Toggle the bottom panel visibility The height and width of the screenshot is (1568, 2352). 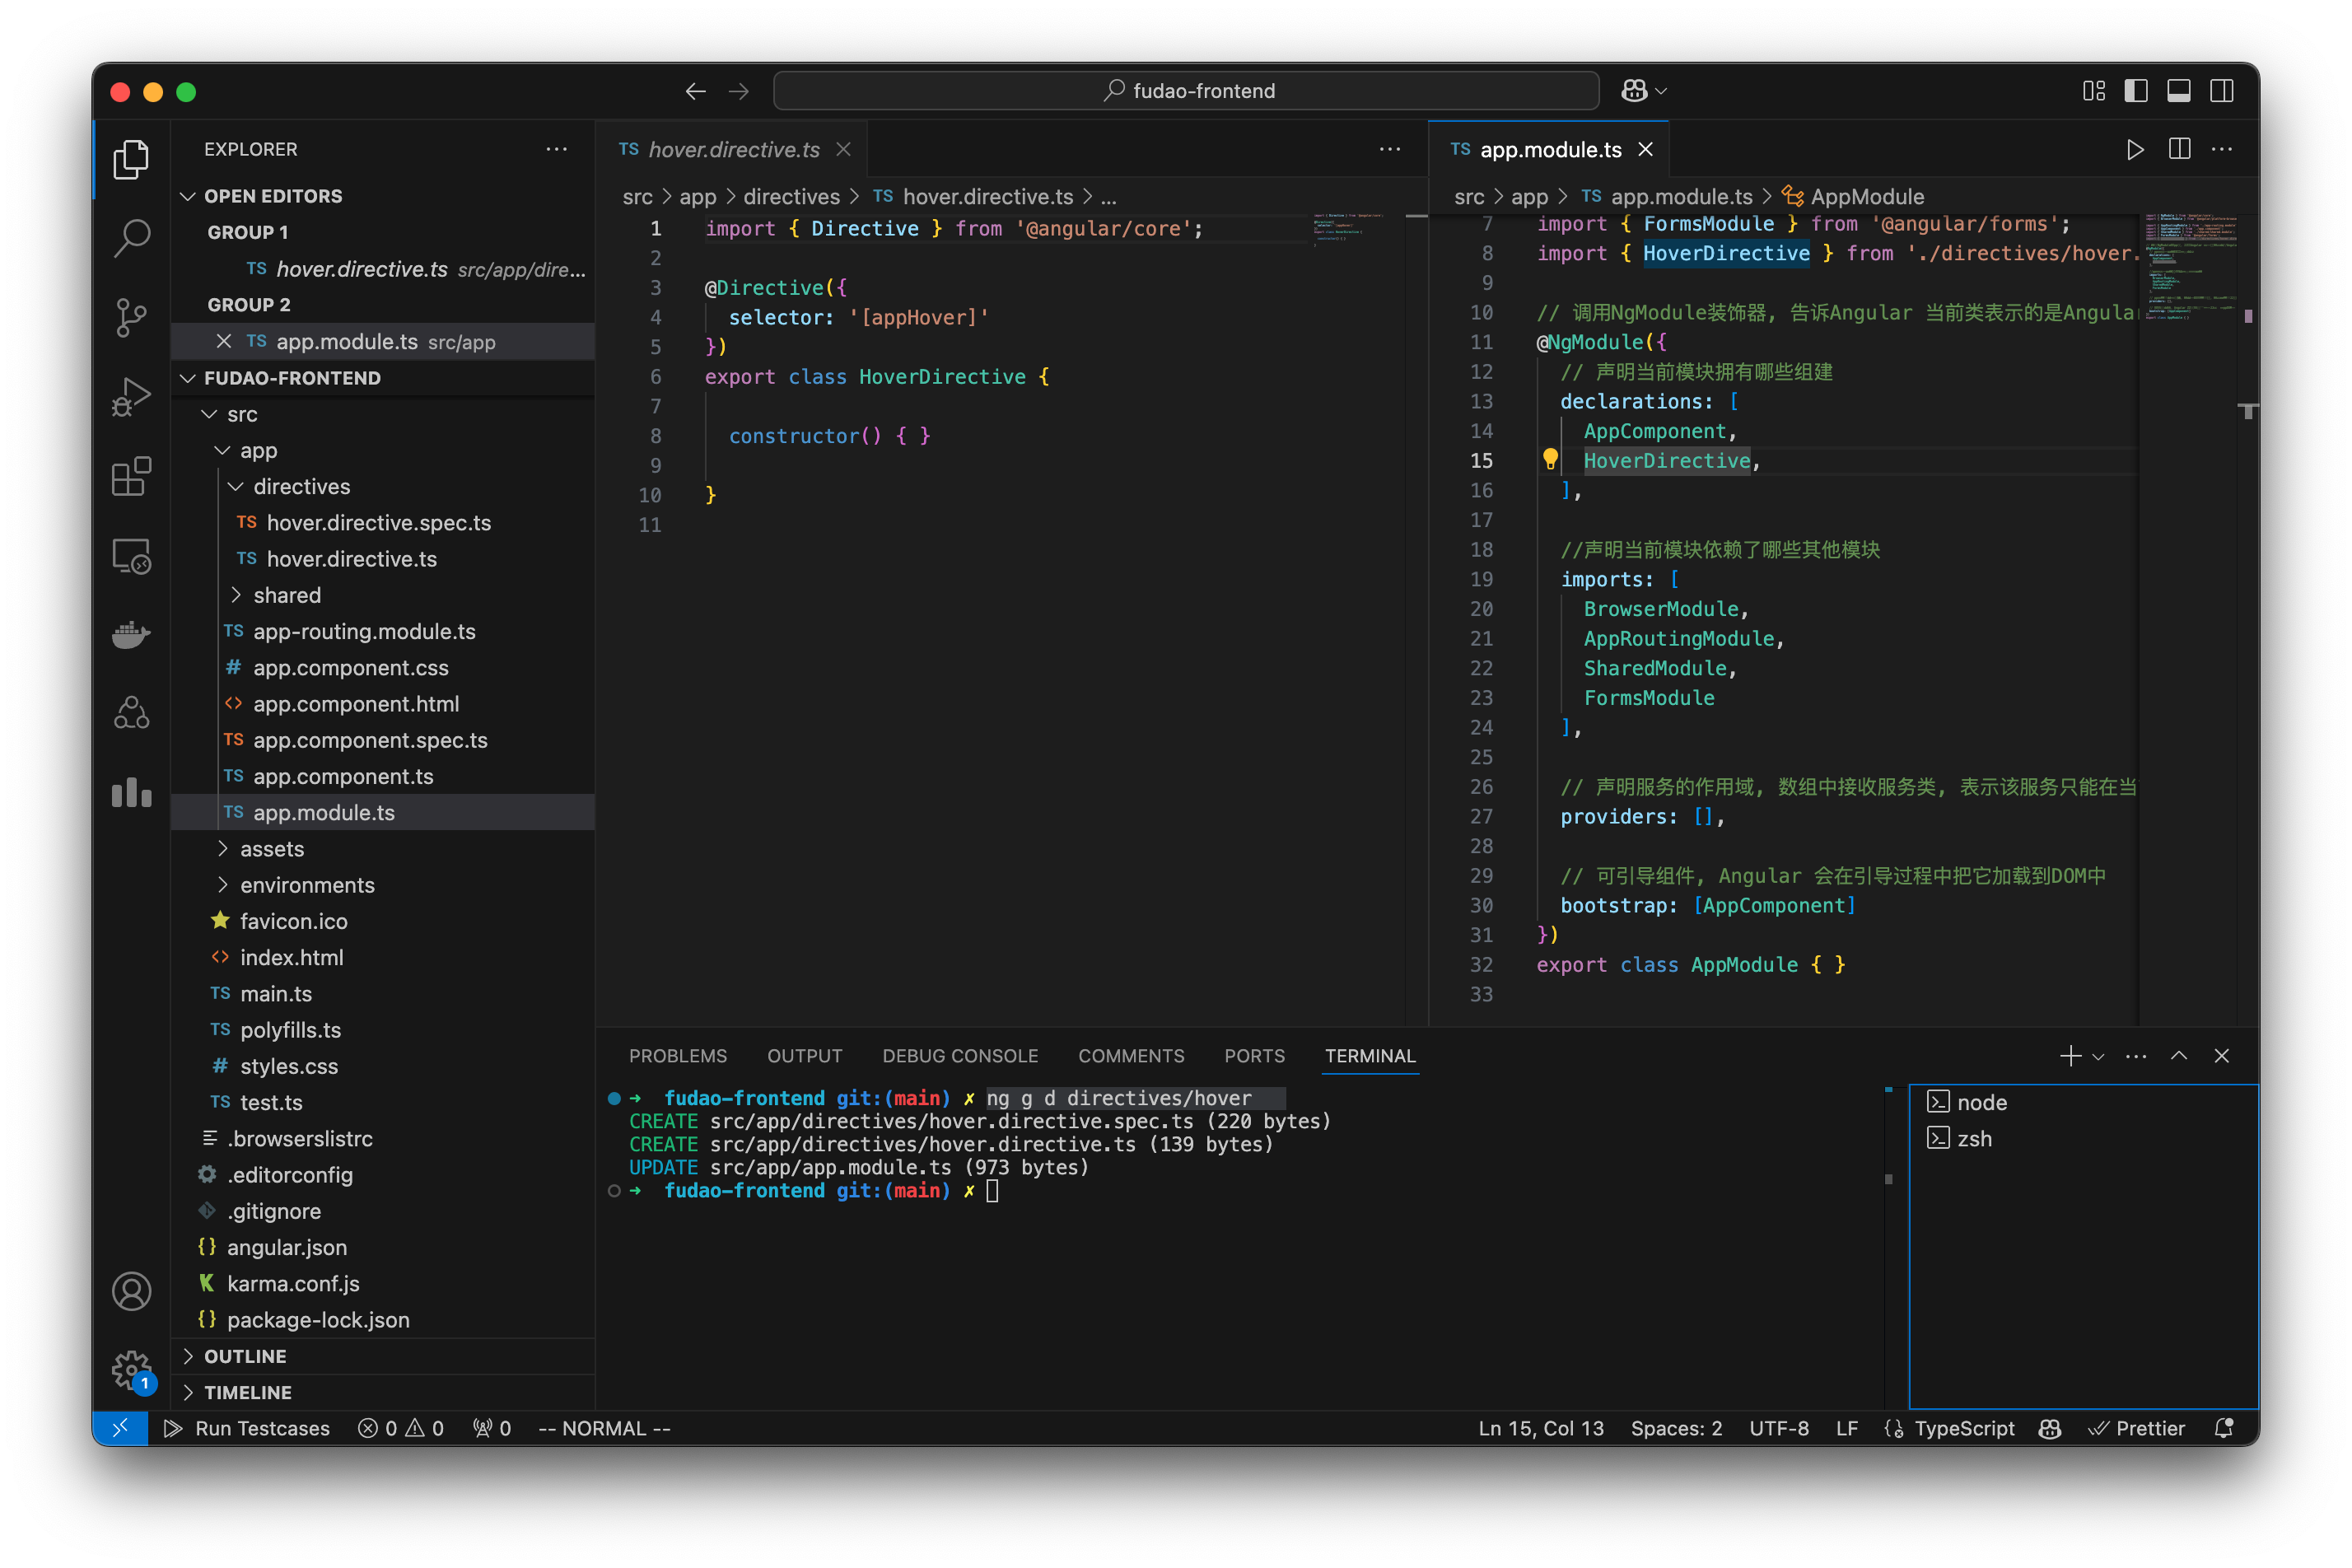(x=2179, y=90)
